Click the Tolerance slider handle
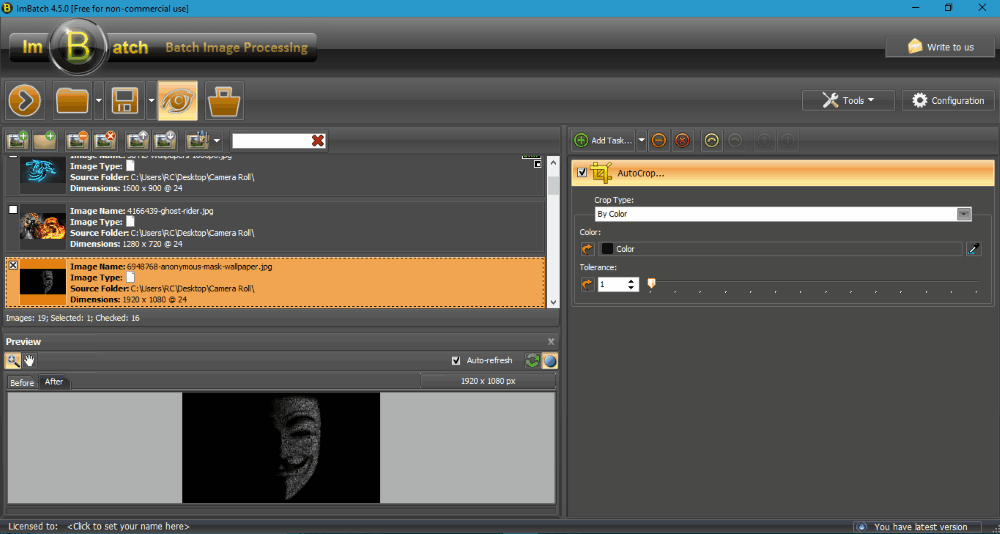This screenshot has height=534, width=1000. [x=651, y=284]
